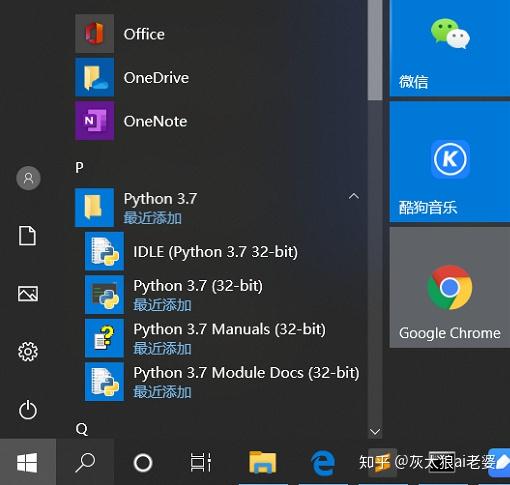Open the 酷狗音乐 tile
The image size is (510, 485).
click(450, 162)
